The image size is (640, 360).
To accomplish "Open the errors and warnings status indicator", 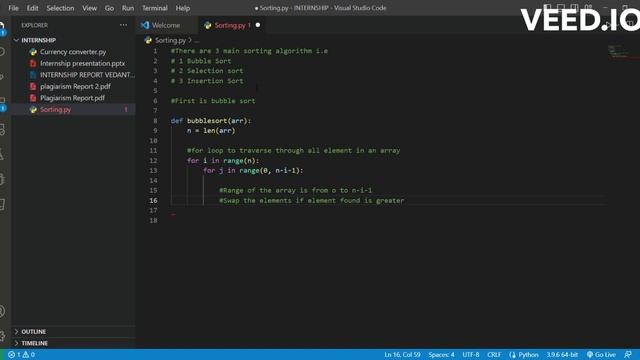I will click(22, 354).
